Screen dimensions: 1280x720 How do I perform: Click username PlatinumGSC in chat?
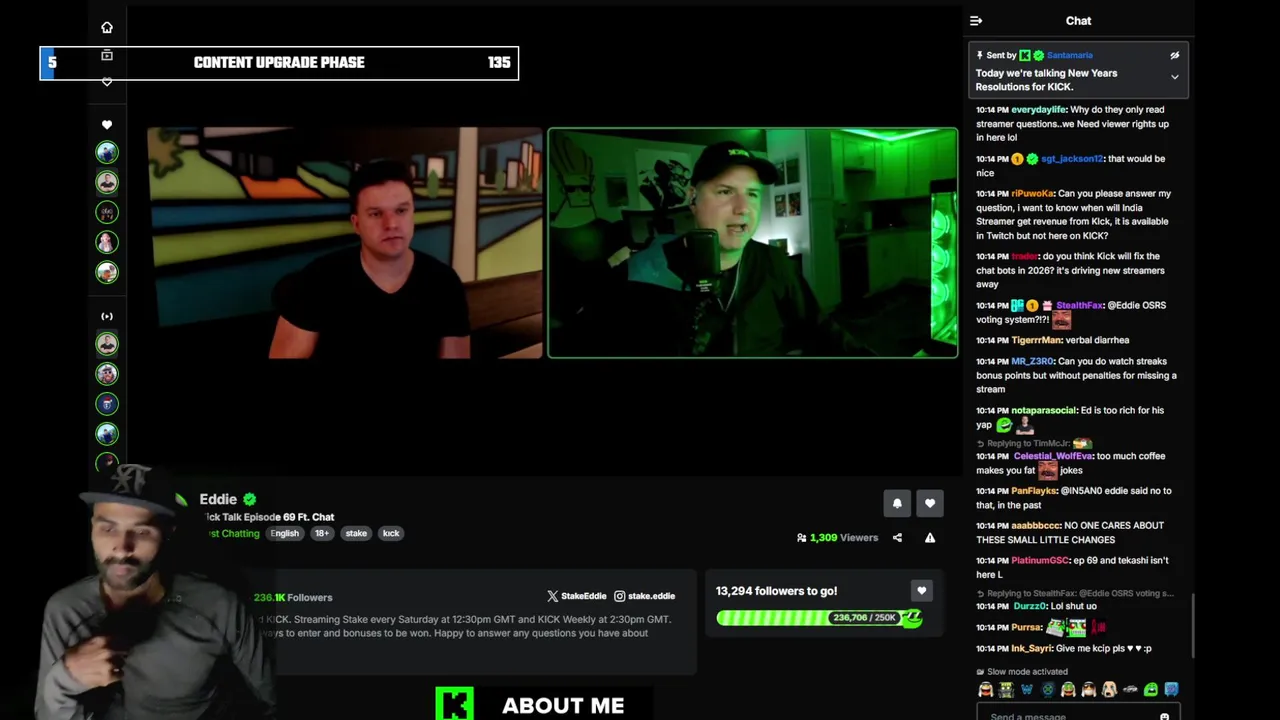tap(1040, 561)
